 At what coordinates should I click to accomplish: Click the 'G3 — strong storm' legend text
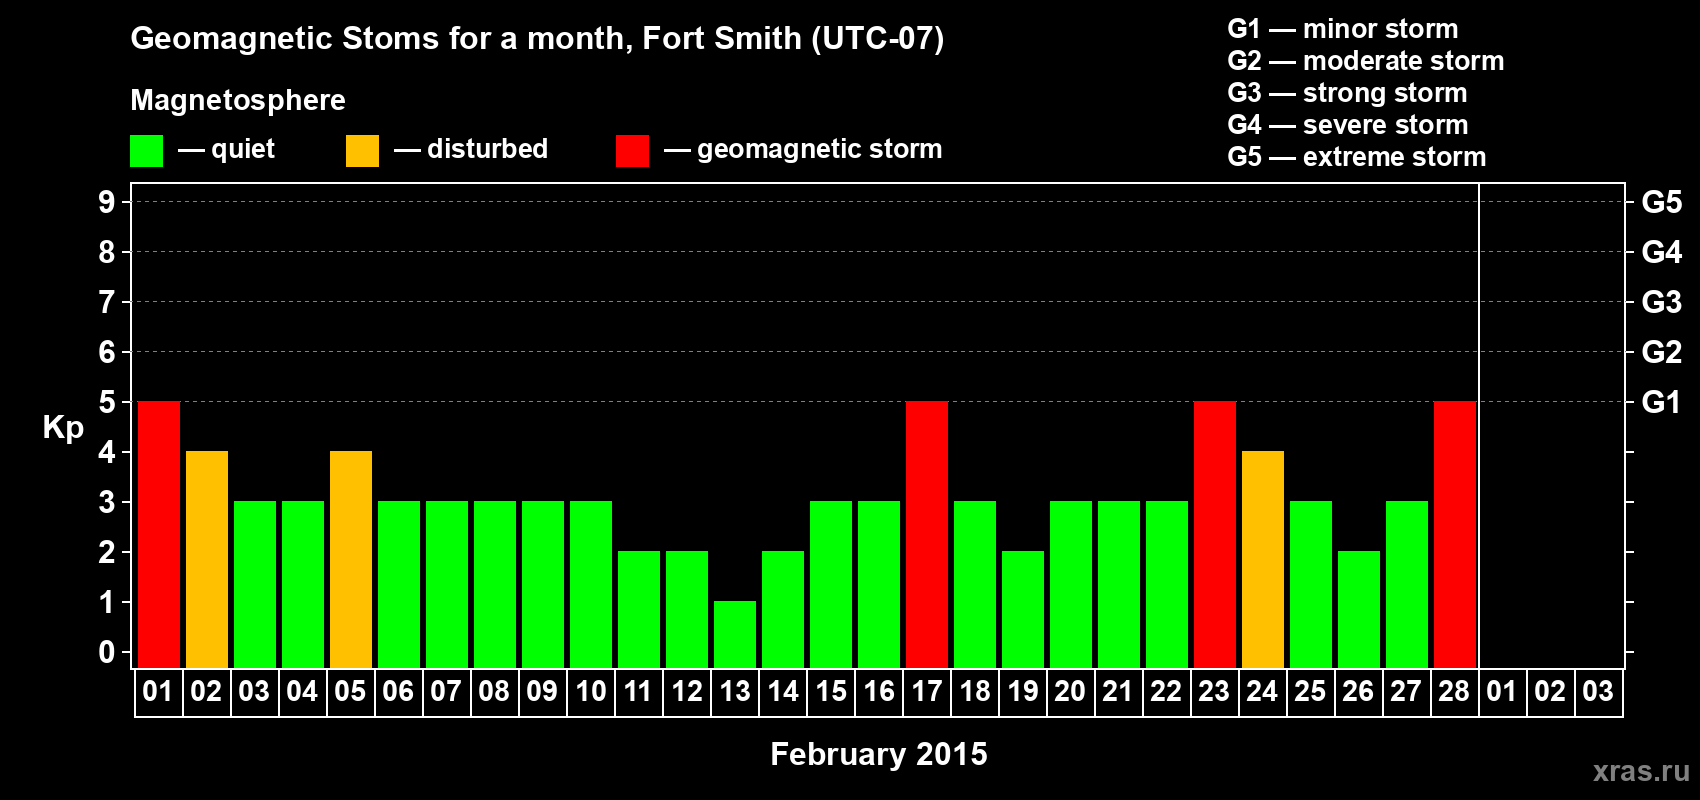[1347, 93]
